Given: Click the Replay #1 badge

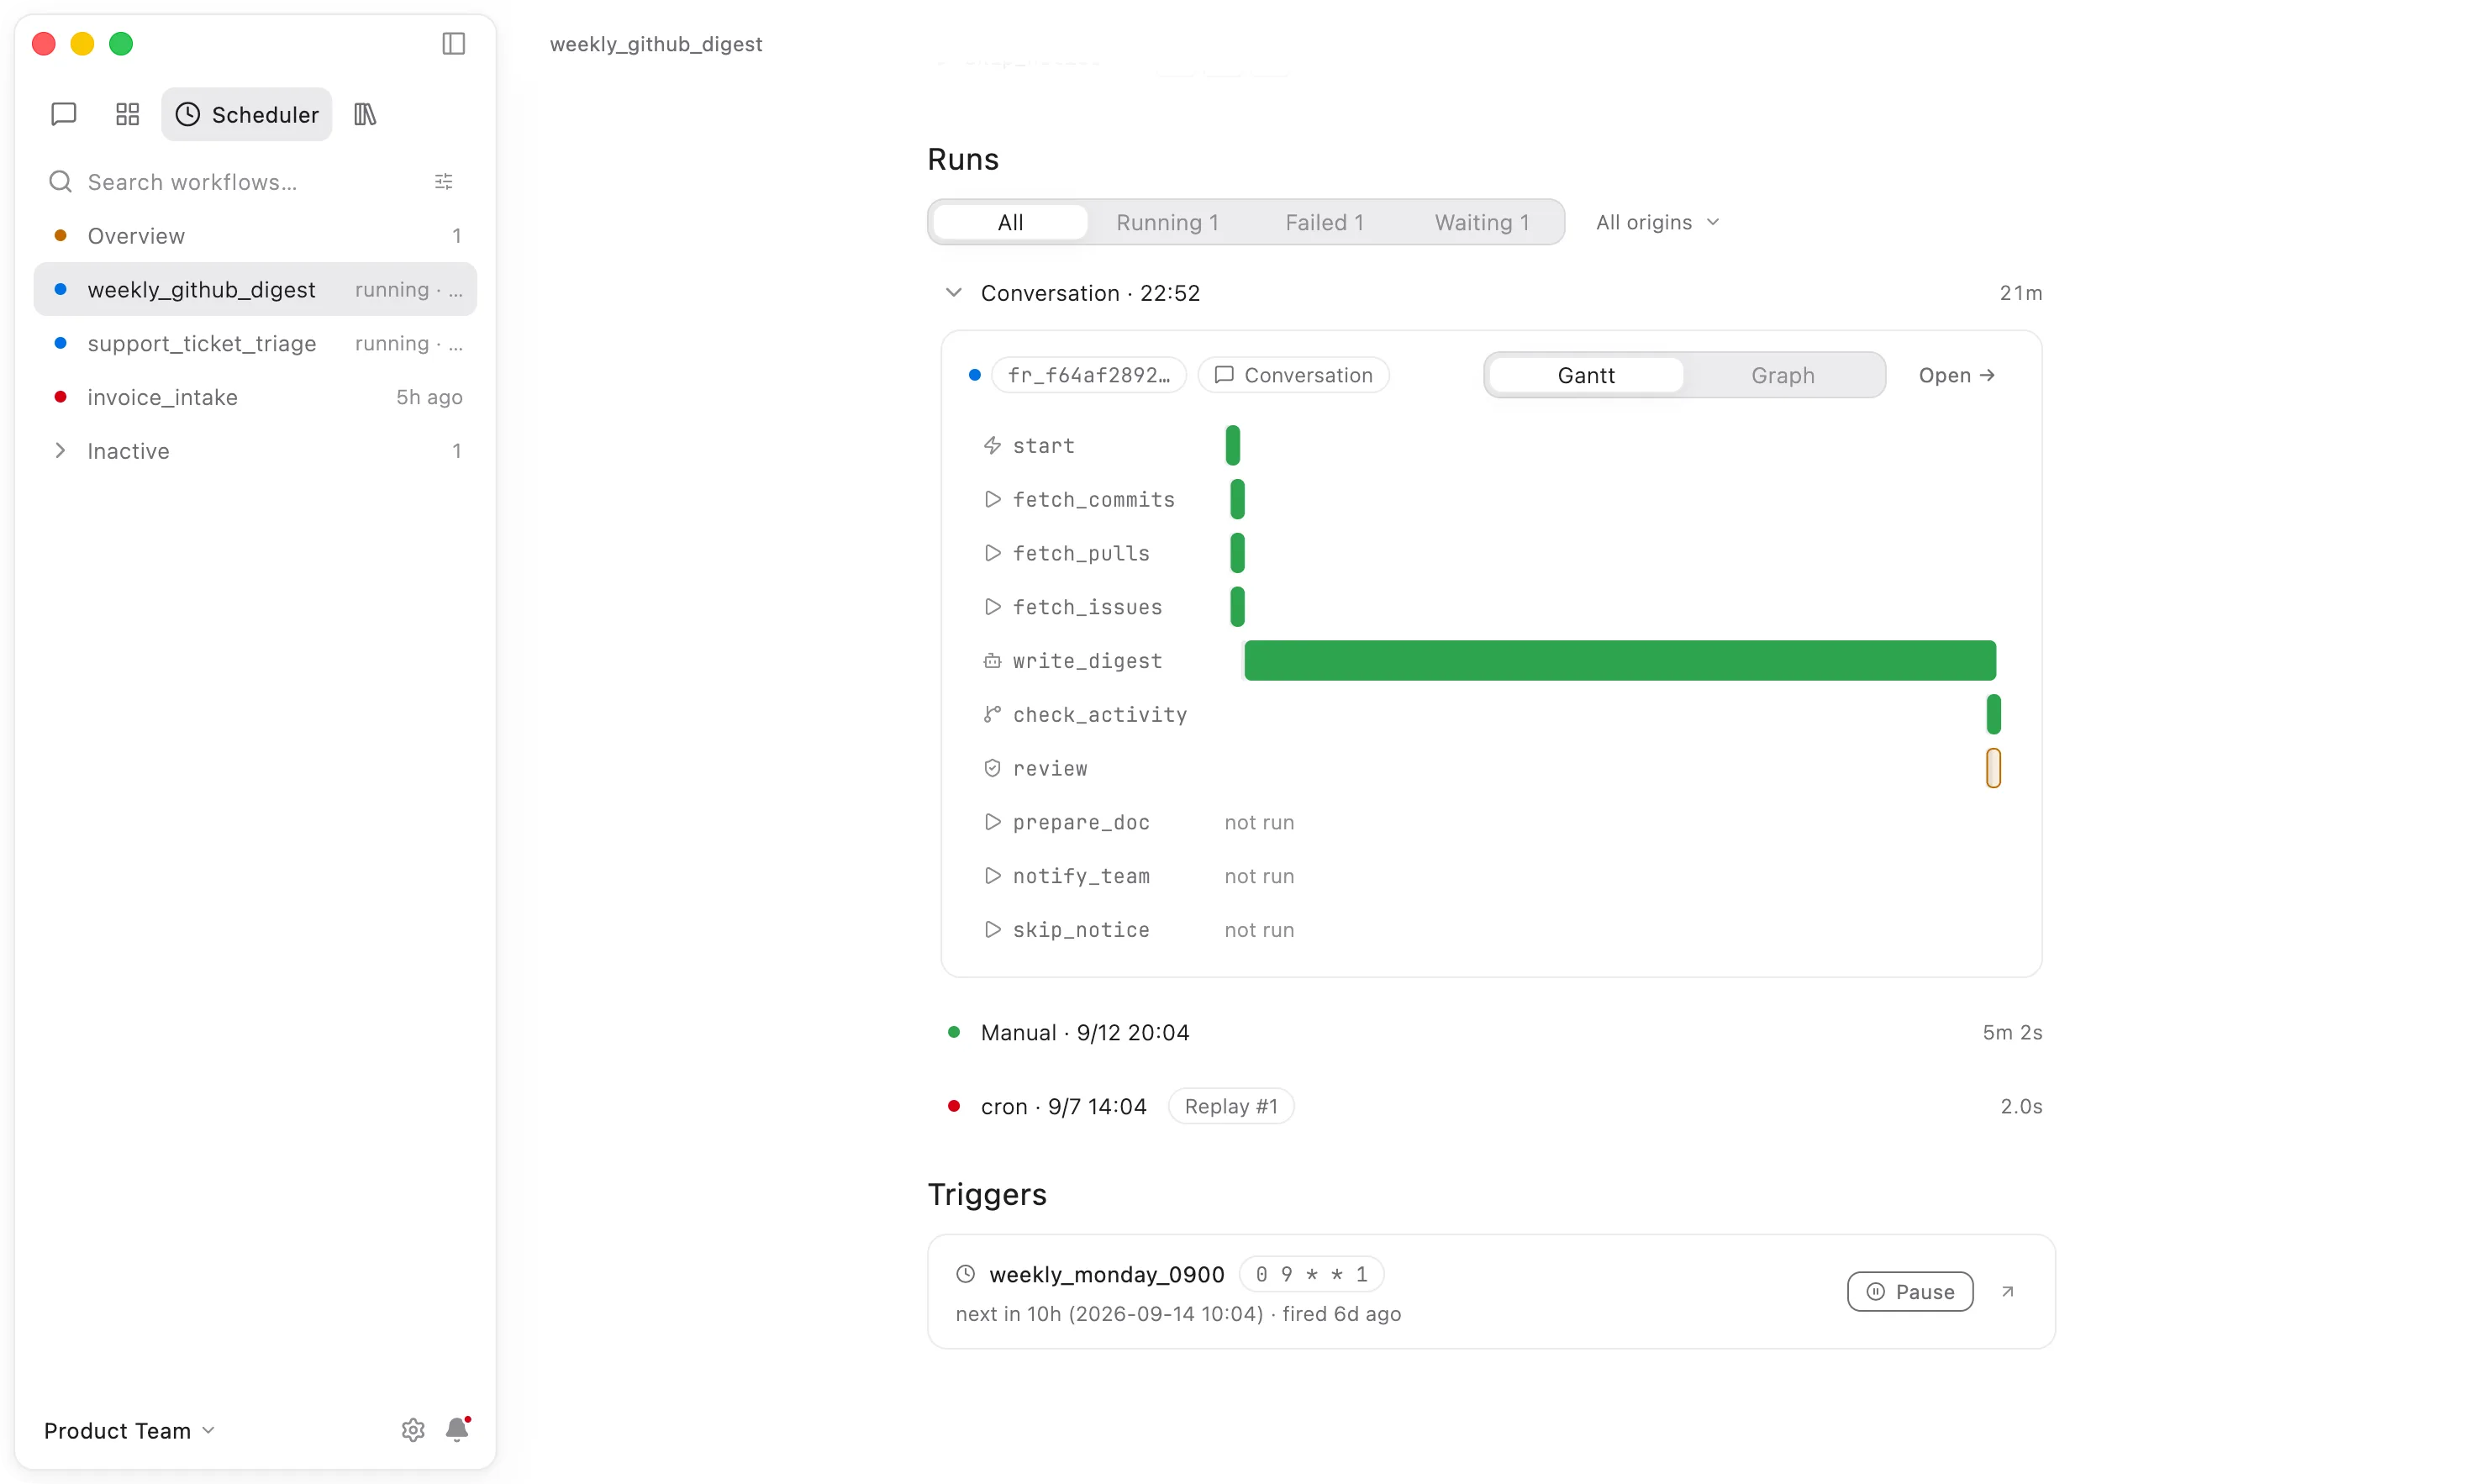Looking at the screenshot, I should pyautogui.click(x=1231, y=1106).
